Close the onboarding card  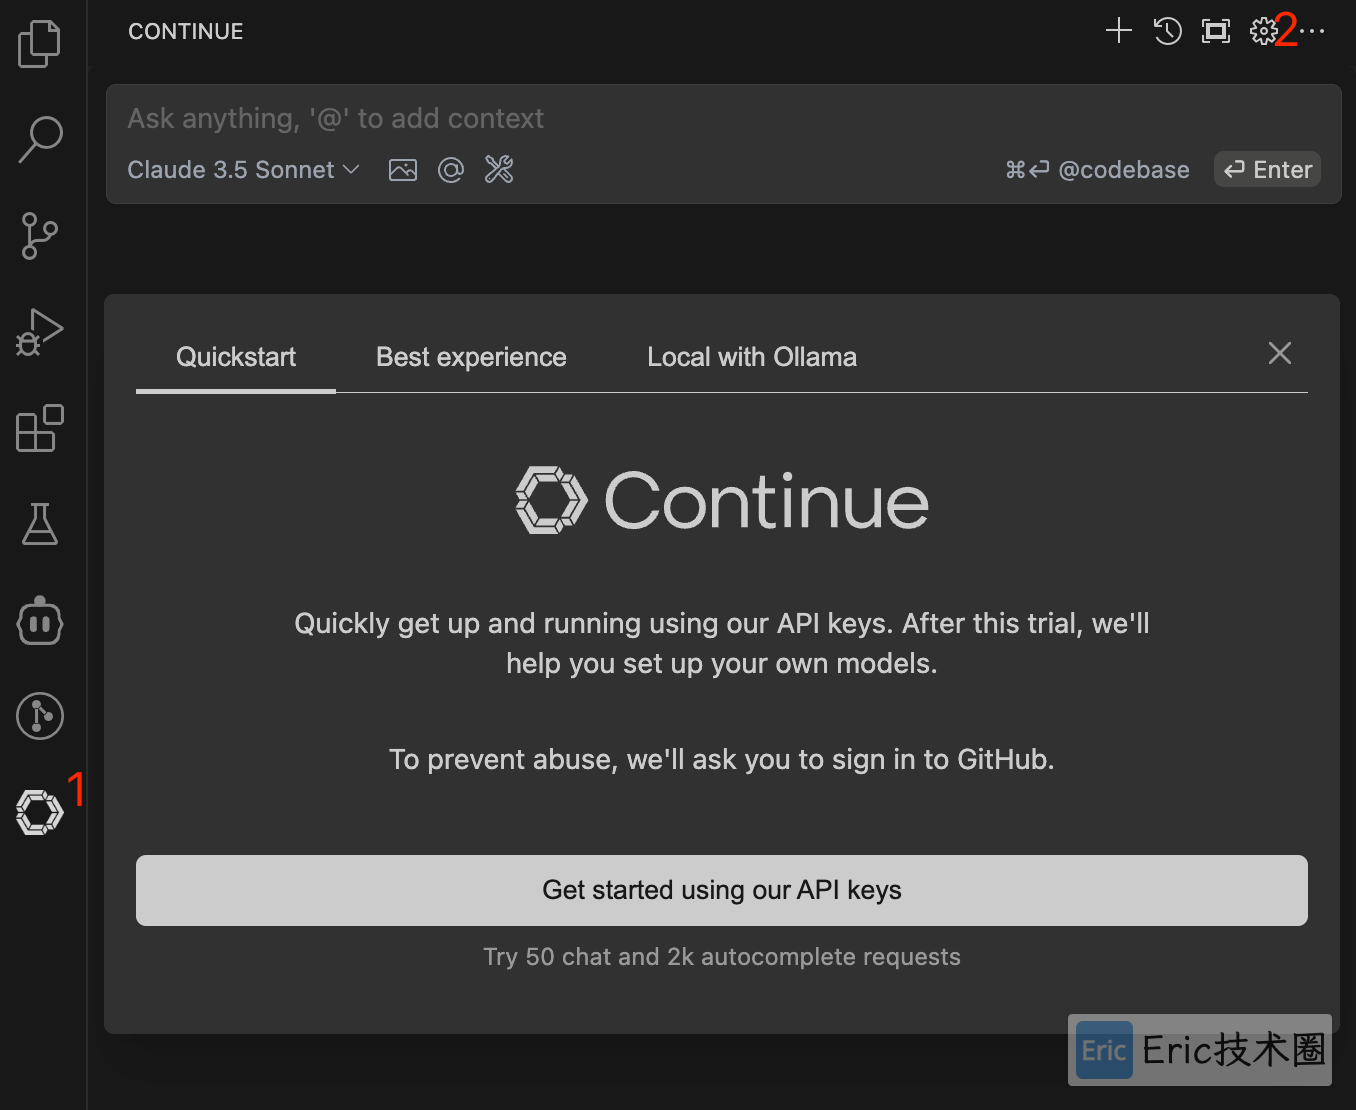tap(1280, 353)
